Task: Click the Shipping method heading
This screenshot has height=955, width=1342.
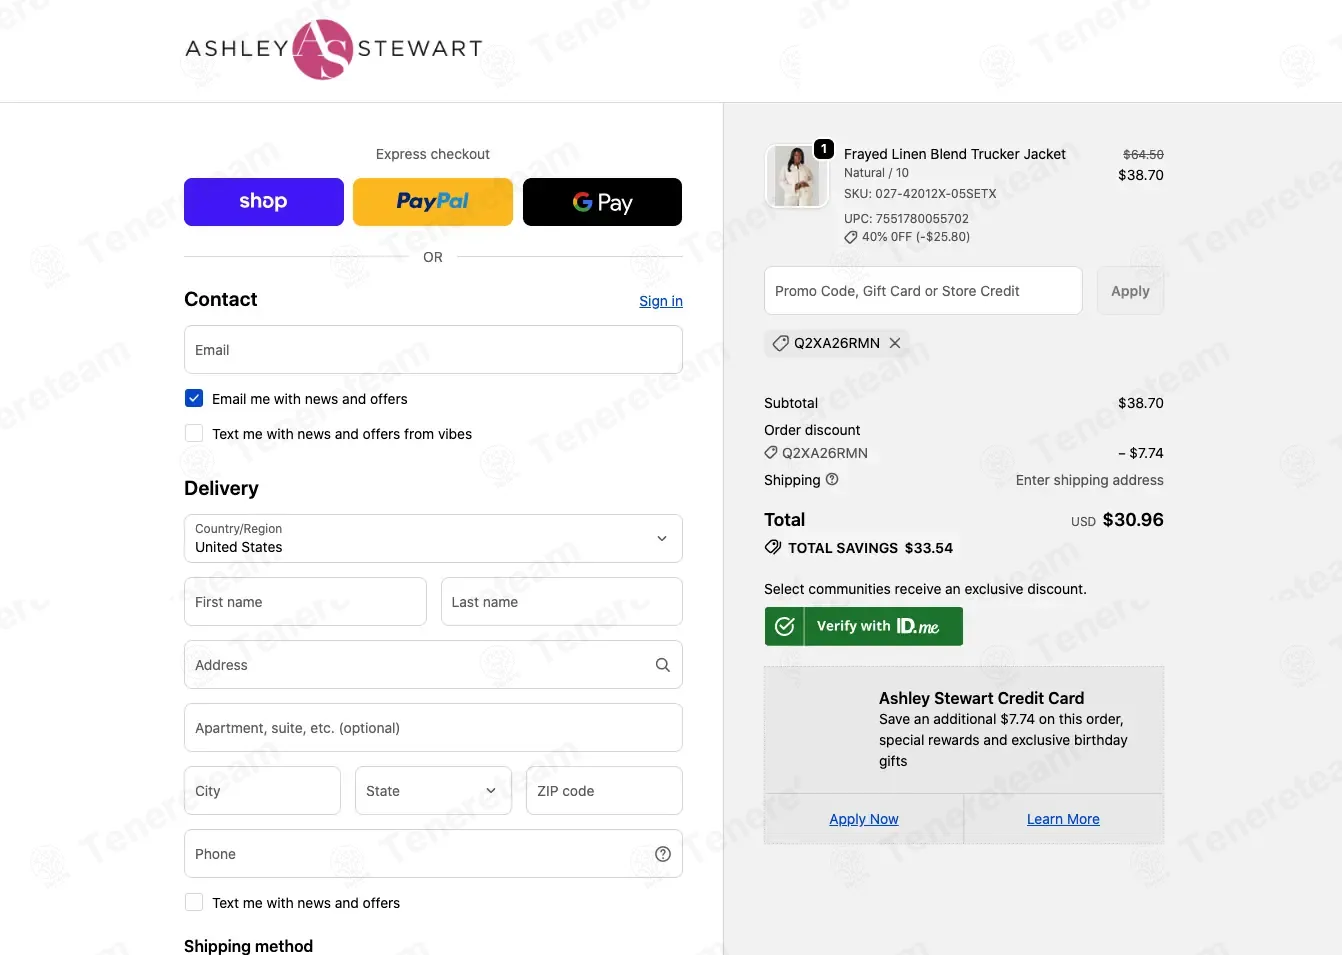Action: (x=248, y=946)
